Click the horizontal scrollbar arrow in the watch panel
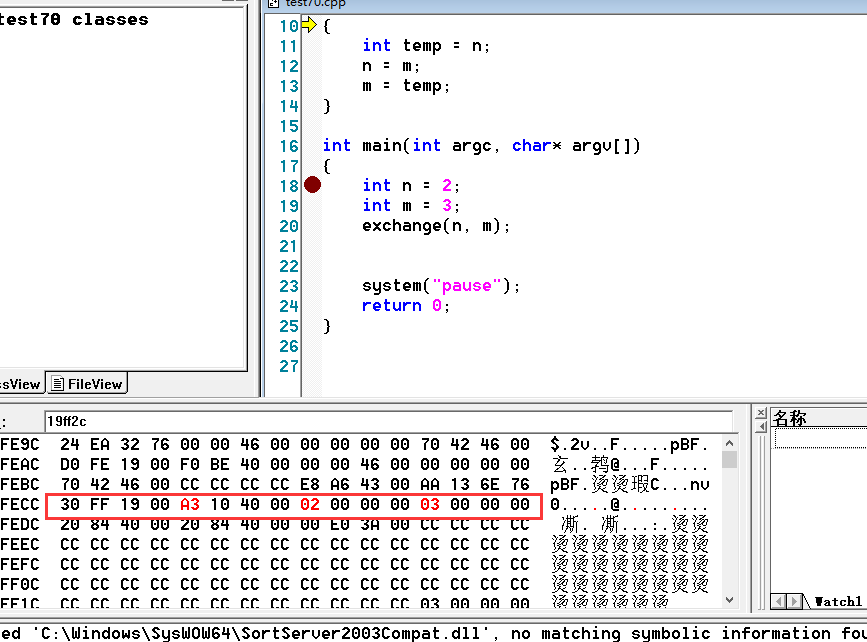 [x=786, y=601]
